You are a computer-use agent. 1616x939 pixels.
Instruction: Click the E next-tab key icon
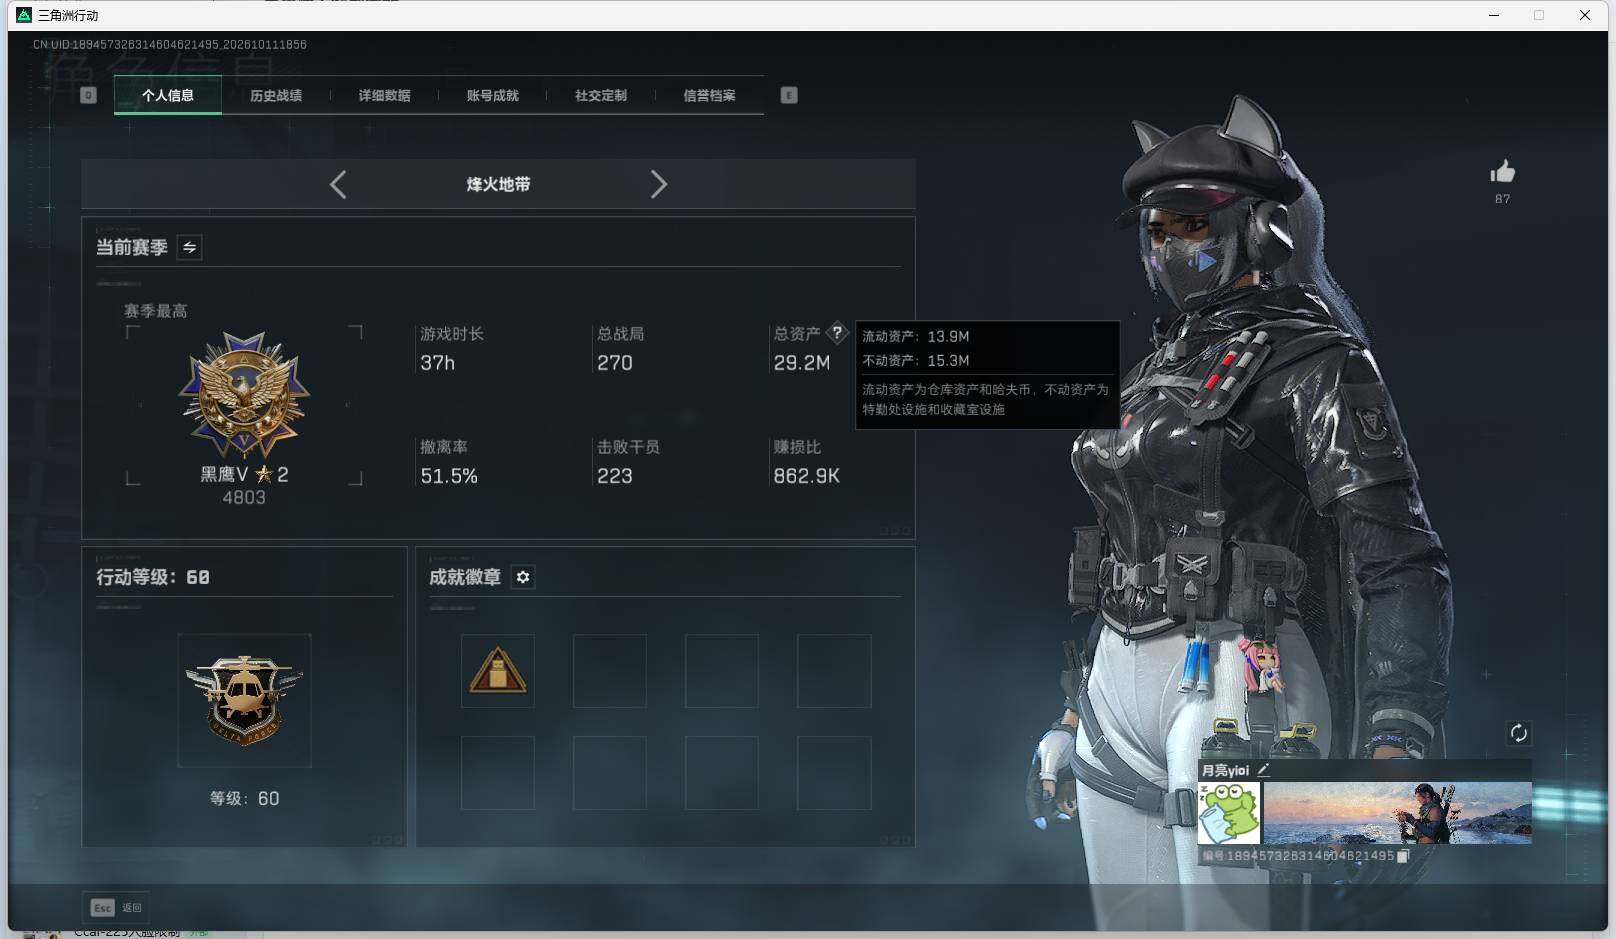789,95
